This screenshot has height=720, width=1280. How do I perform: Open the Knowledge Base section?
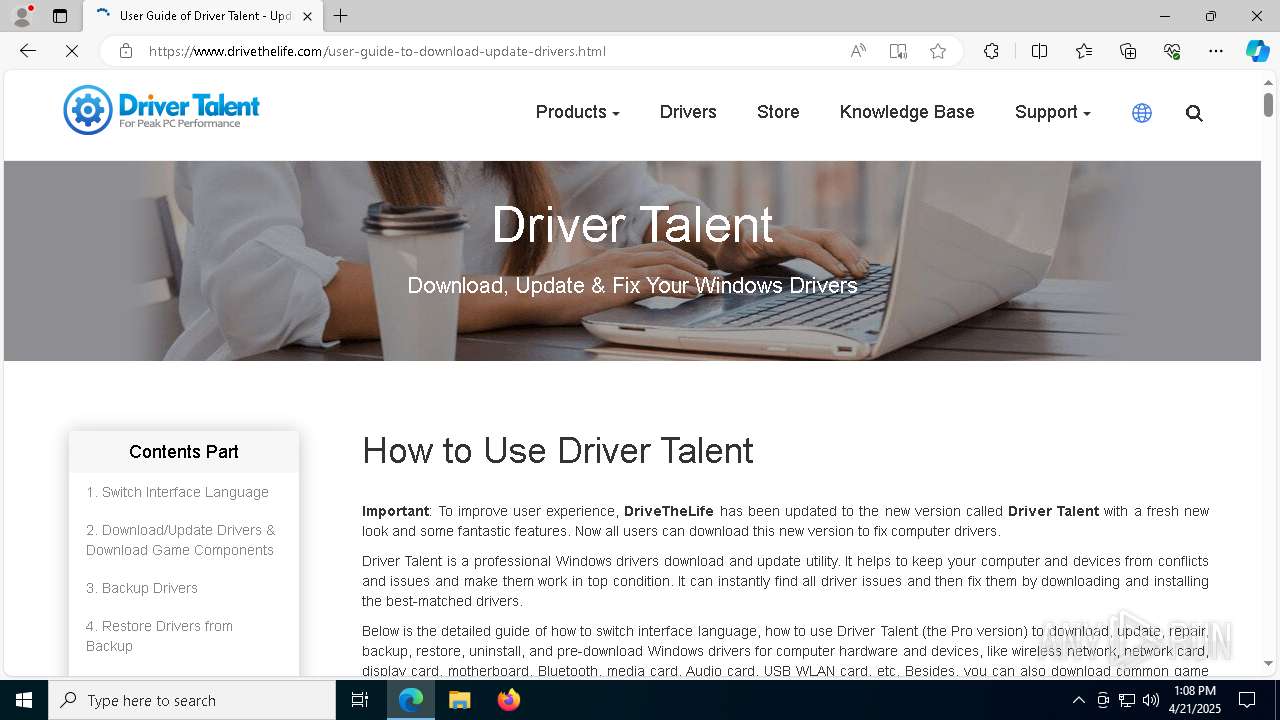coord(907,112)
